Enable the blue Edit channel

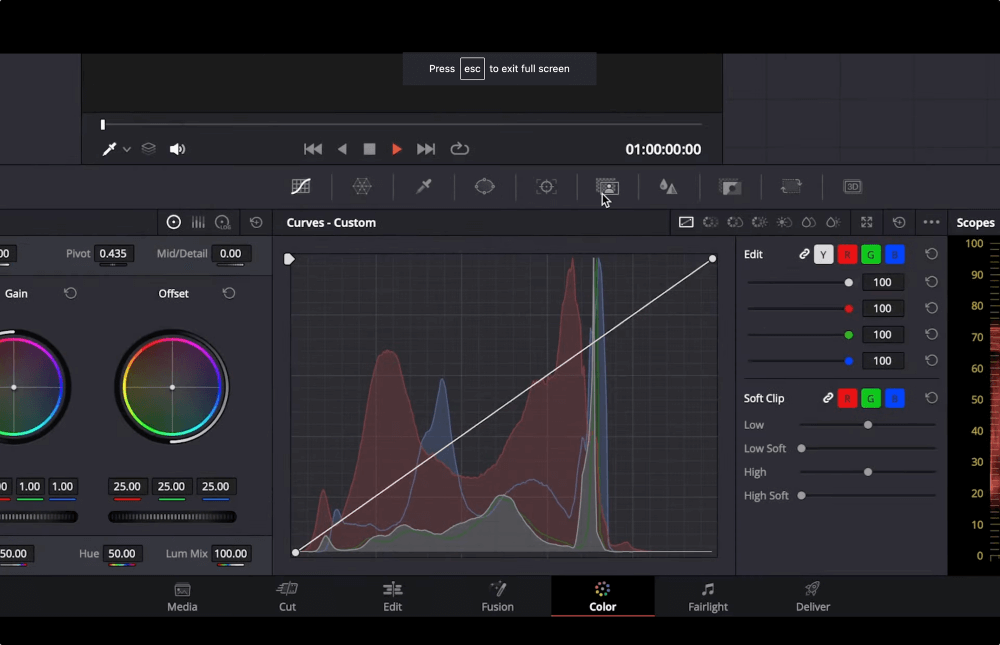point(895,255)
